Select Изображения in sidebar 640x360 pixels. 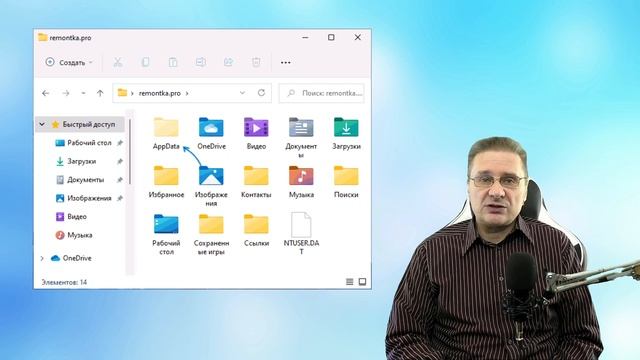click(83, 198)
